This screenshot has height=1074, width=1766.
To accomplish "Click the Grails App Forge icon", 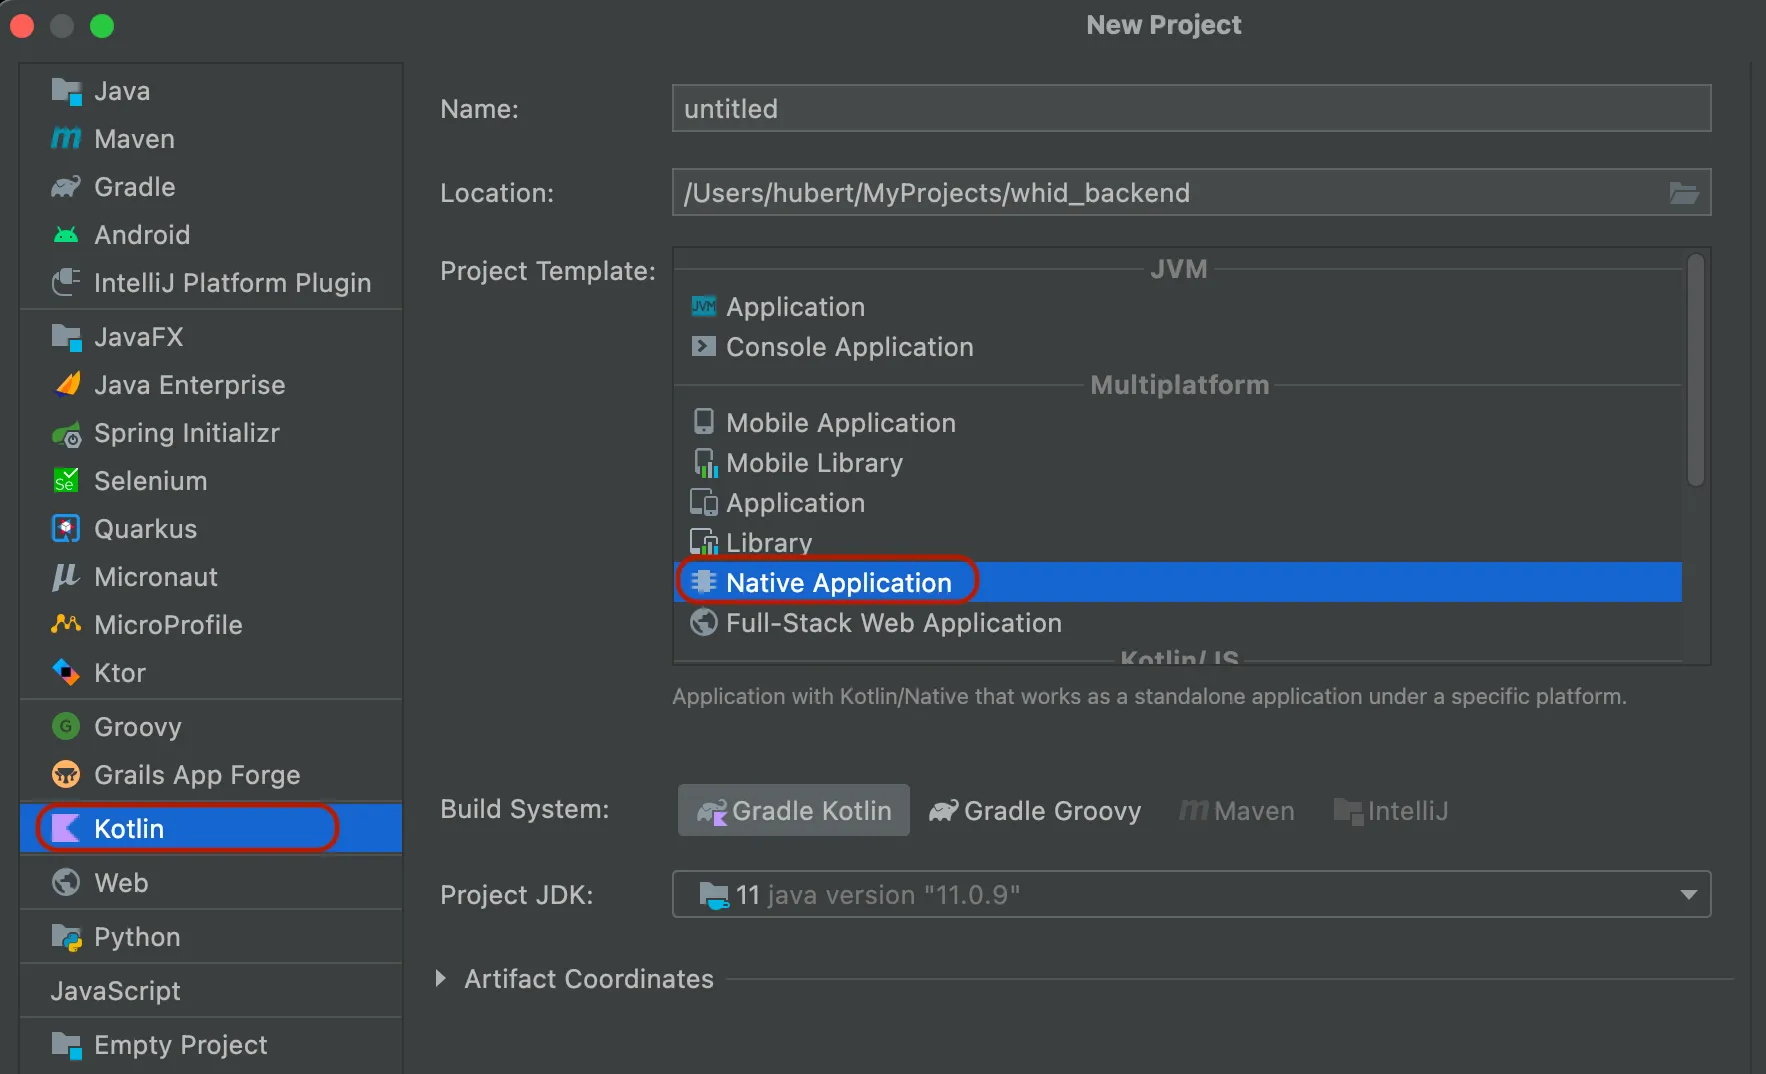I will pyautogui.click(x=66, y=775).
